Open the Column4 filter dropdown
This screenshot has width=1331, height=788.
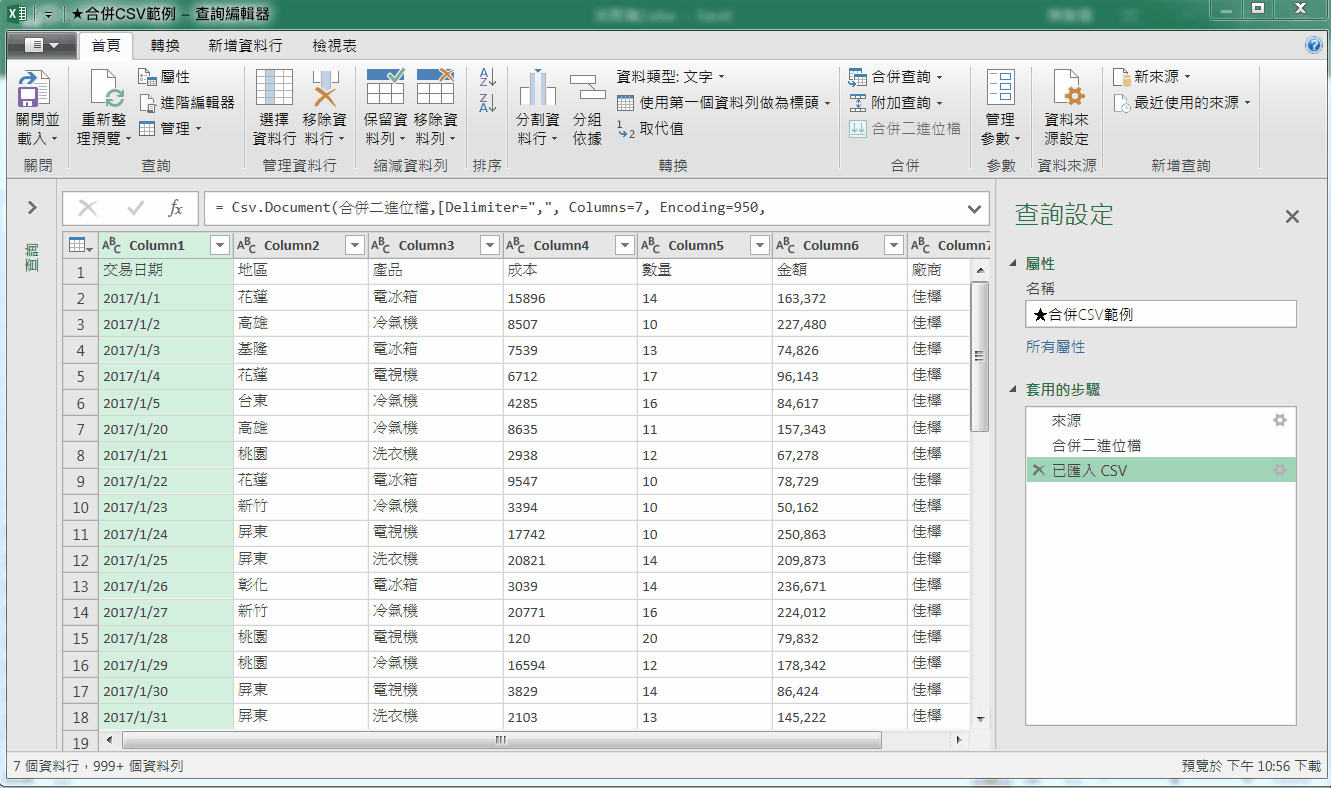[x=624, y=246]
